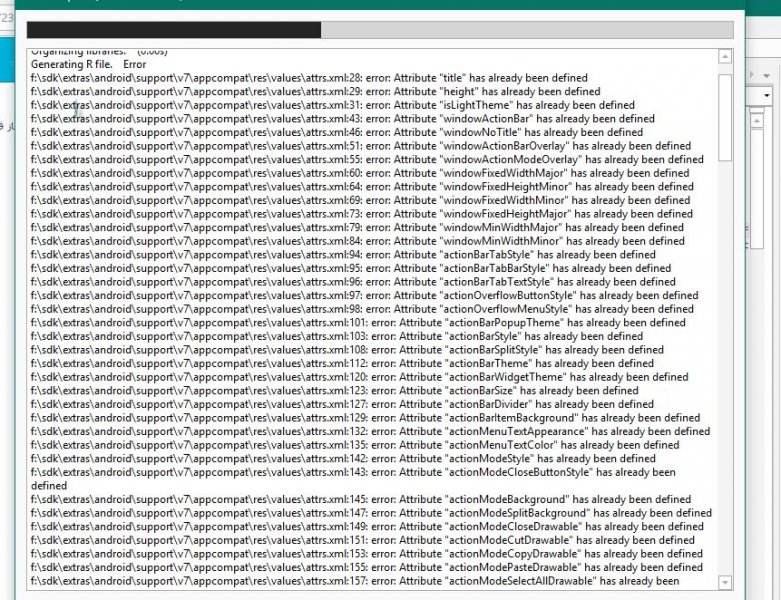This screenshot has height=600, width=781.
Task: Select the "windowActionBar" error line
Action: (x=342, y=119)
